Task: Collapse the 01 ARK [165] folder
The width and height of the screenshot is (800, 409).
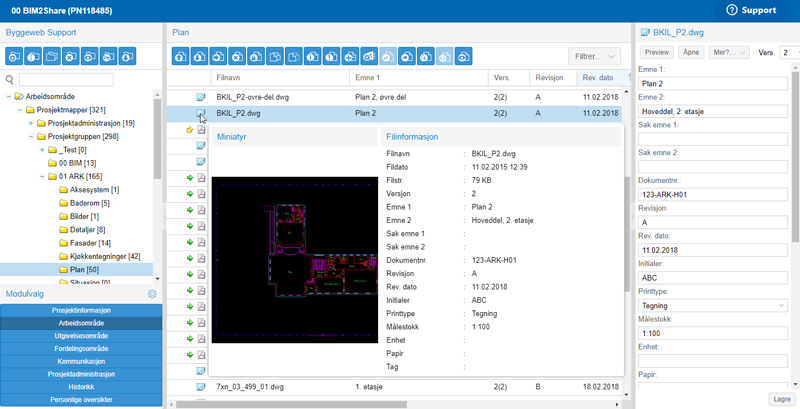Action: [x=42, y=176]
